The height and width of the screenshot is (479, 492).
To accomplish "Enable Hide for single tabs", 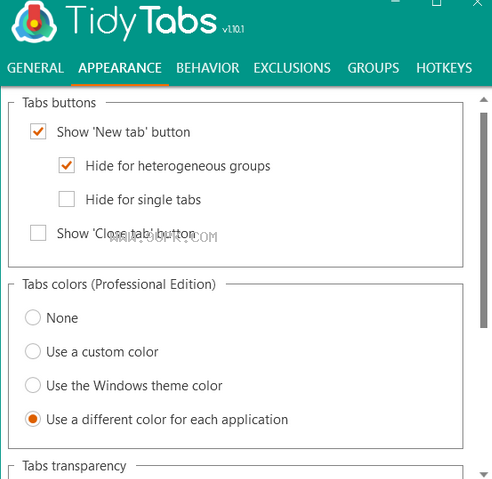I will (x=67, y=199).
